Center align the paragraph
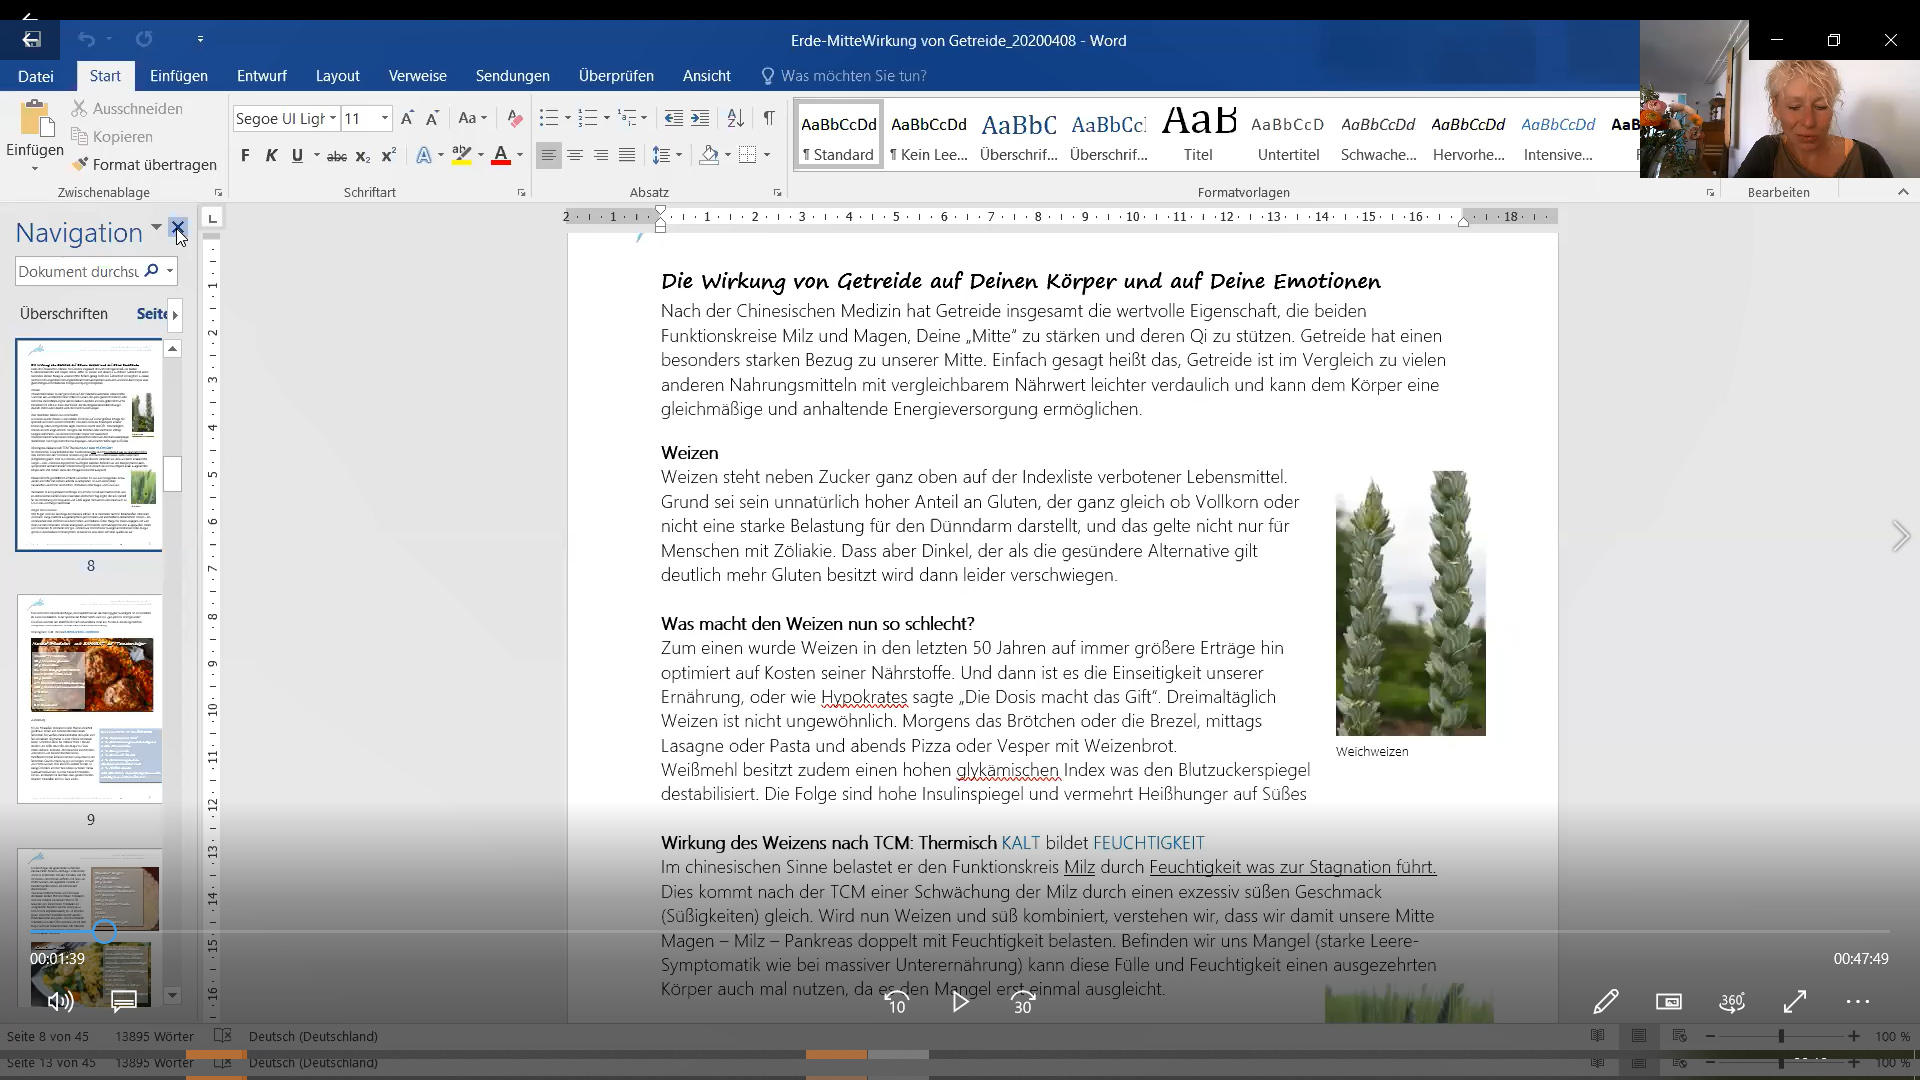Viewport: 1920px width, 1080px height. pos(575,155)
